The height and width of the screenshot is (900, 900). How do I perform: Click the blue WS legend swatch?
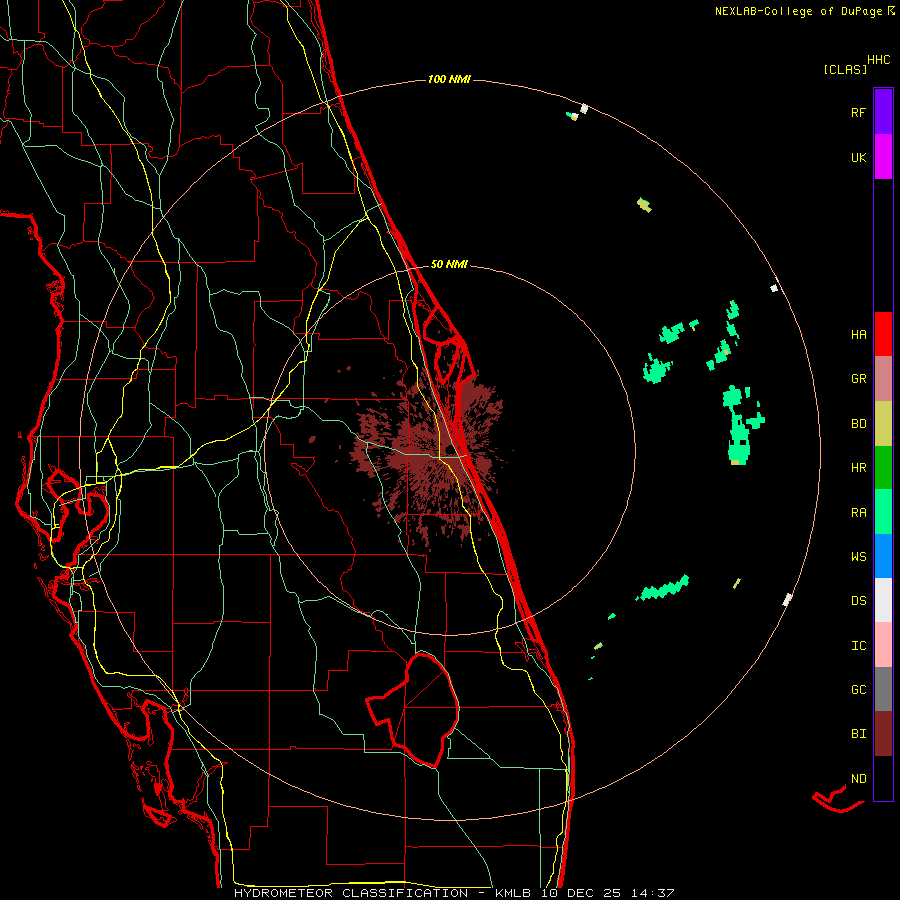click(x=883, y=556)
